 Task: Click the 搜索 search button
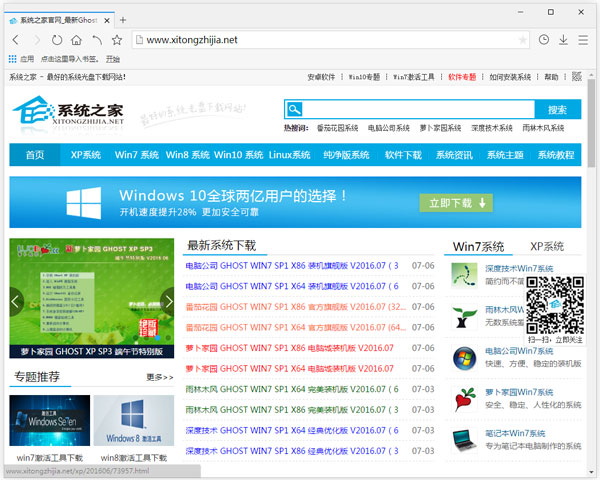pyautogui.click(x=558, y=109)
